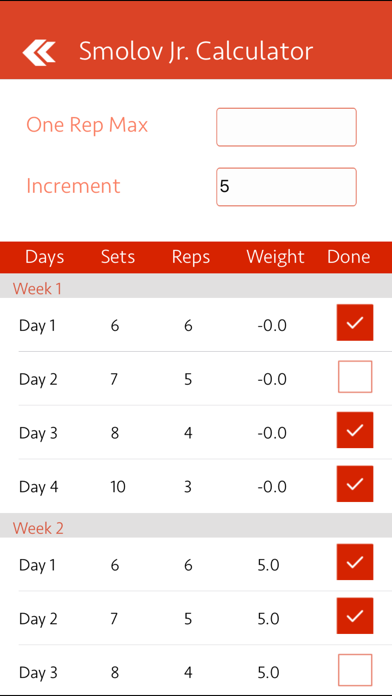Select Week 1 Day 4 row label
This screenshot has height=696, width=392.
pos(38,487)
